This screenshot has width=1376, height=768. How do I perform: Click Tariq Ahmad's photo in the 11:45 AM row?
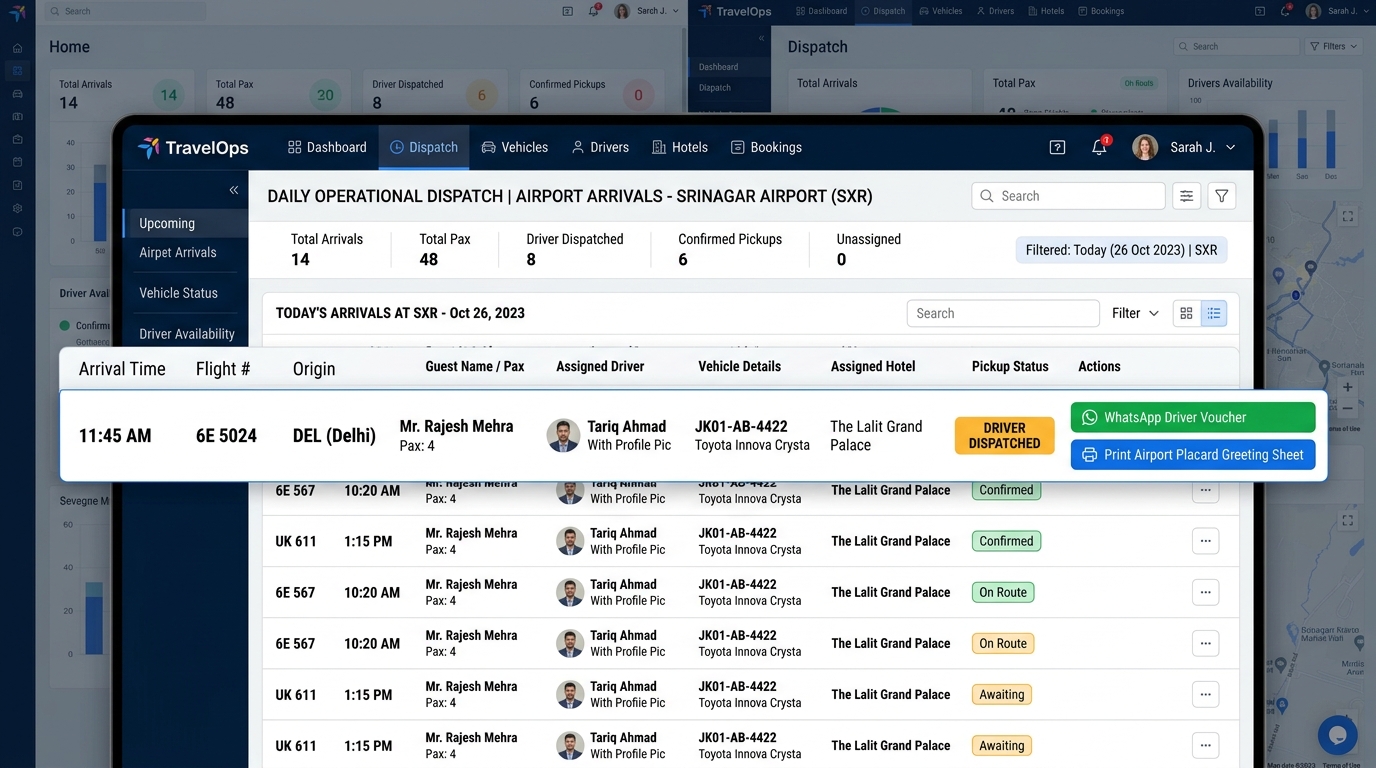point(563,435)
